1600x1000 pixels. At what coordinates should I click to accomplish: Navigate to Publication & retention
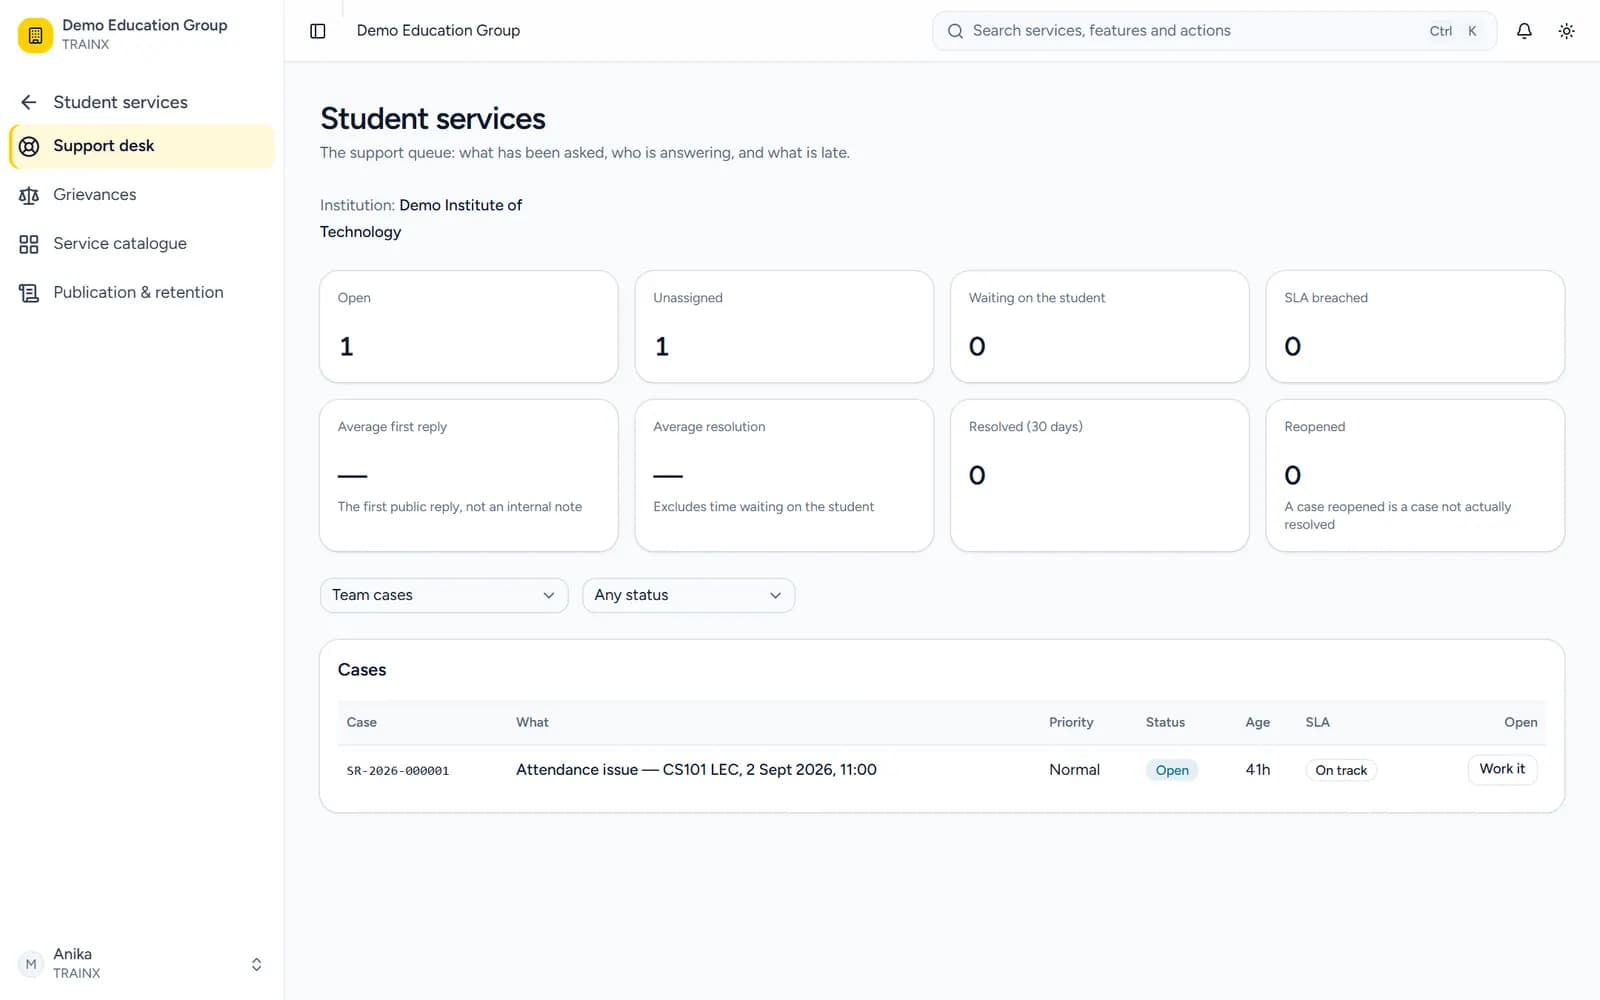142,293
